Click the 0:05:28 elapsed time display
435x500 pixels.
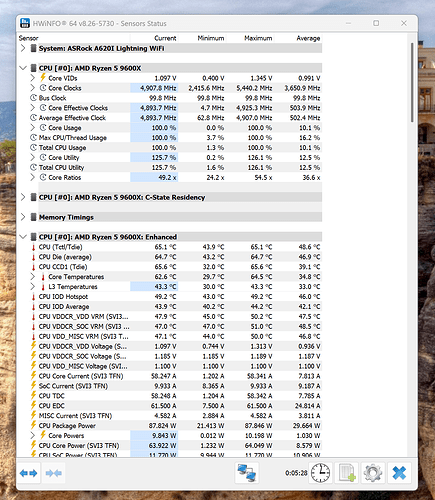point(296,473)
